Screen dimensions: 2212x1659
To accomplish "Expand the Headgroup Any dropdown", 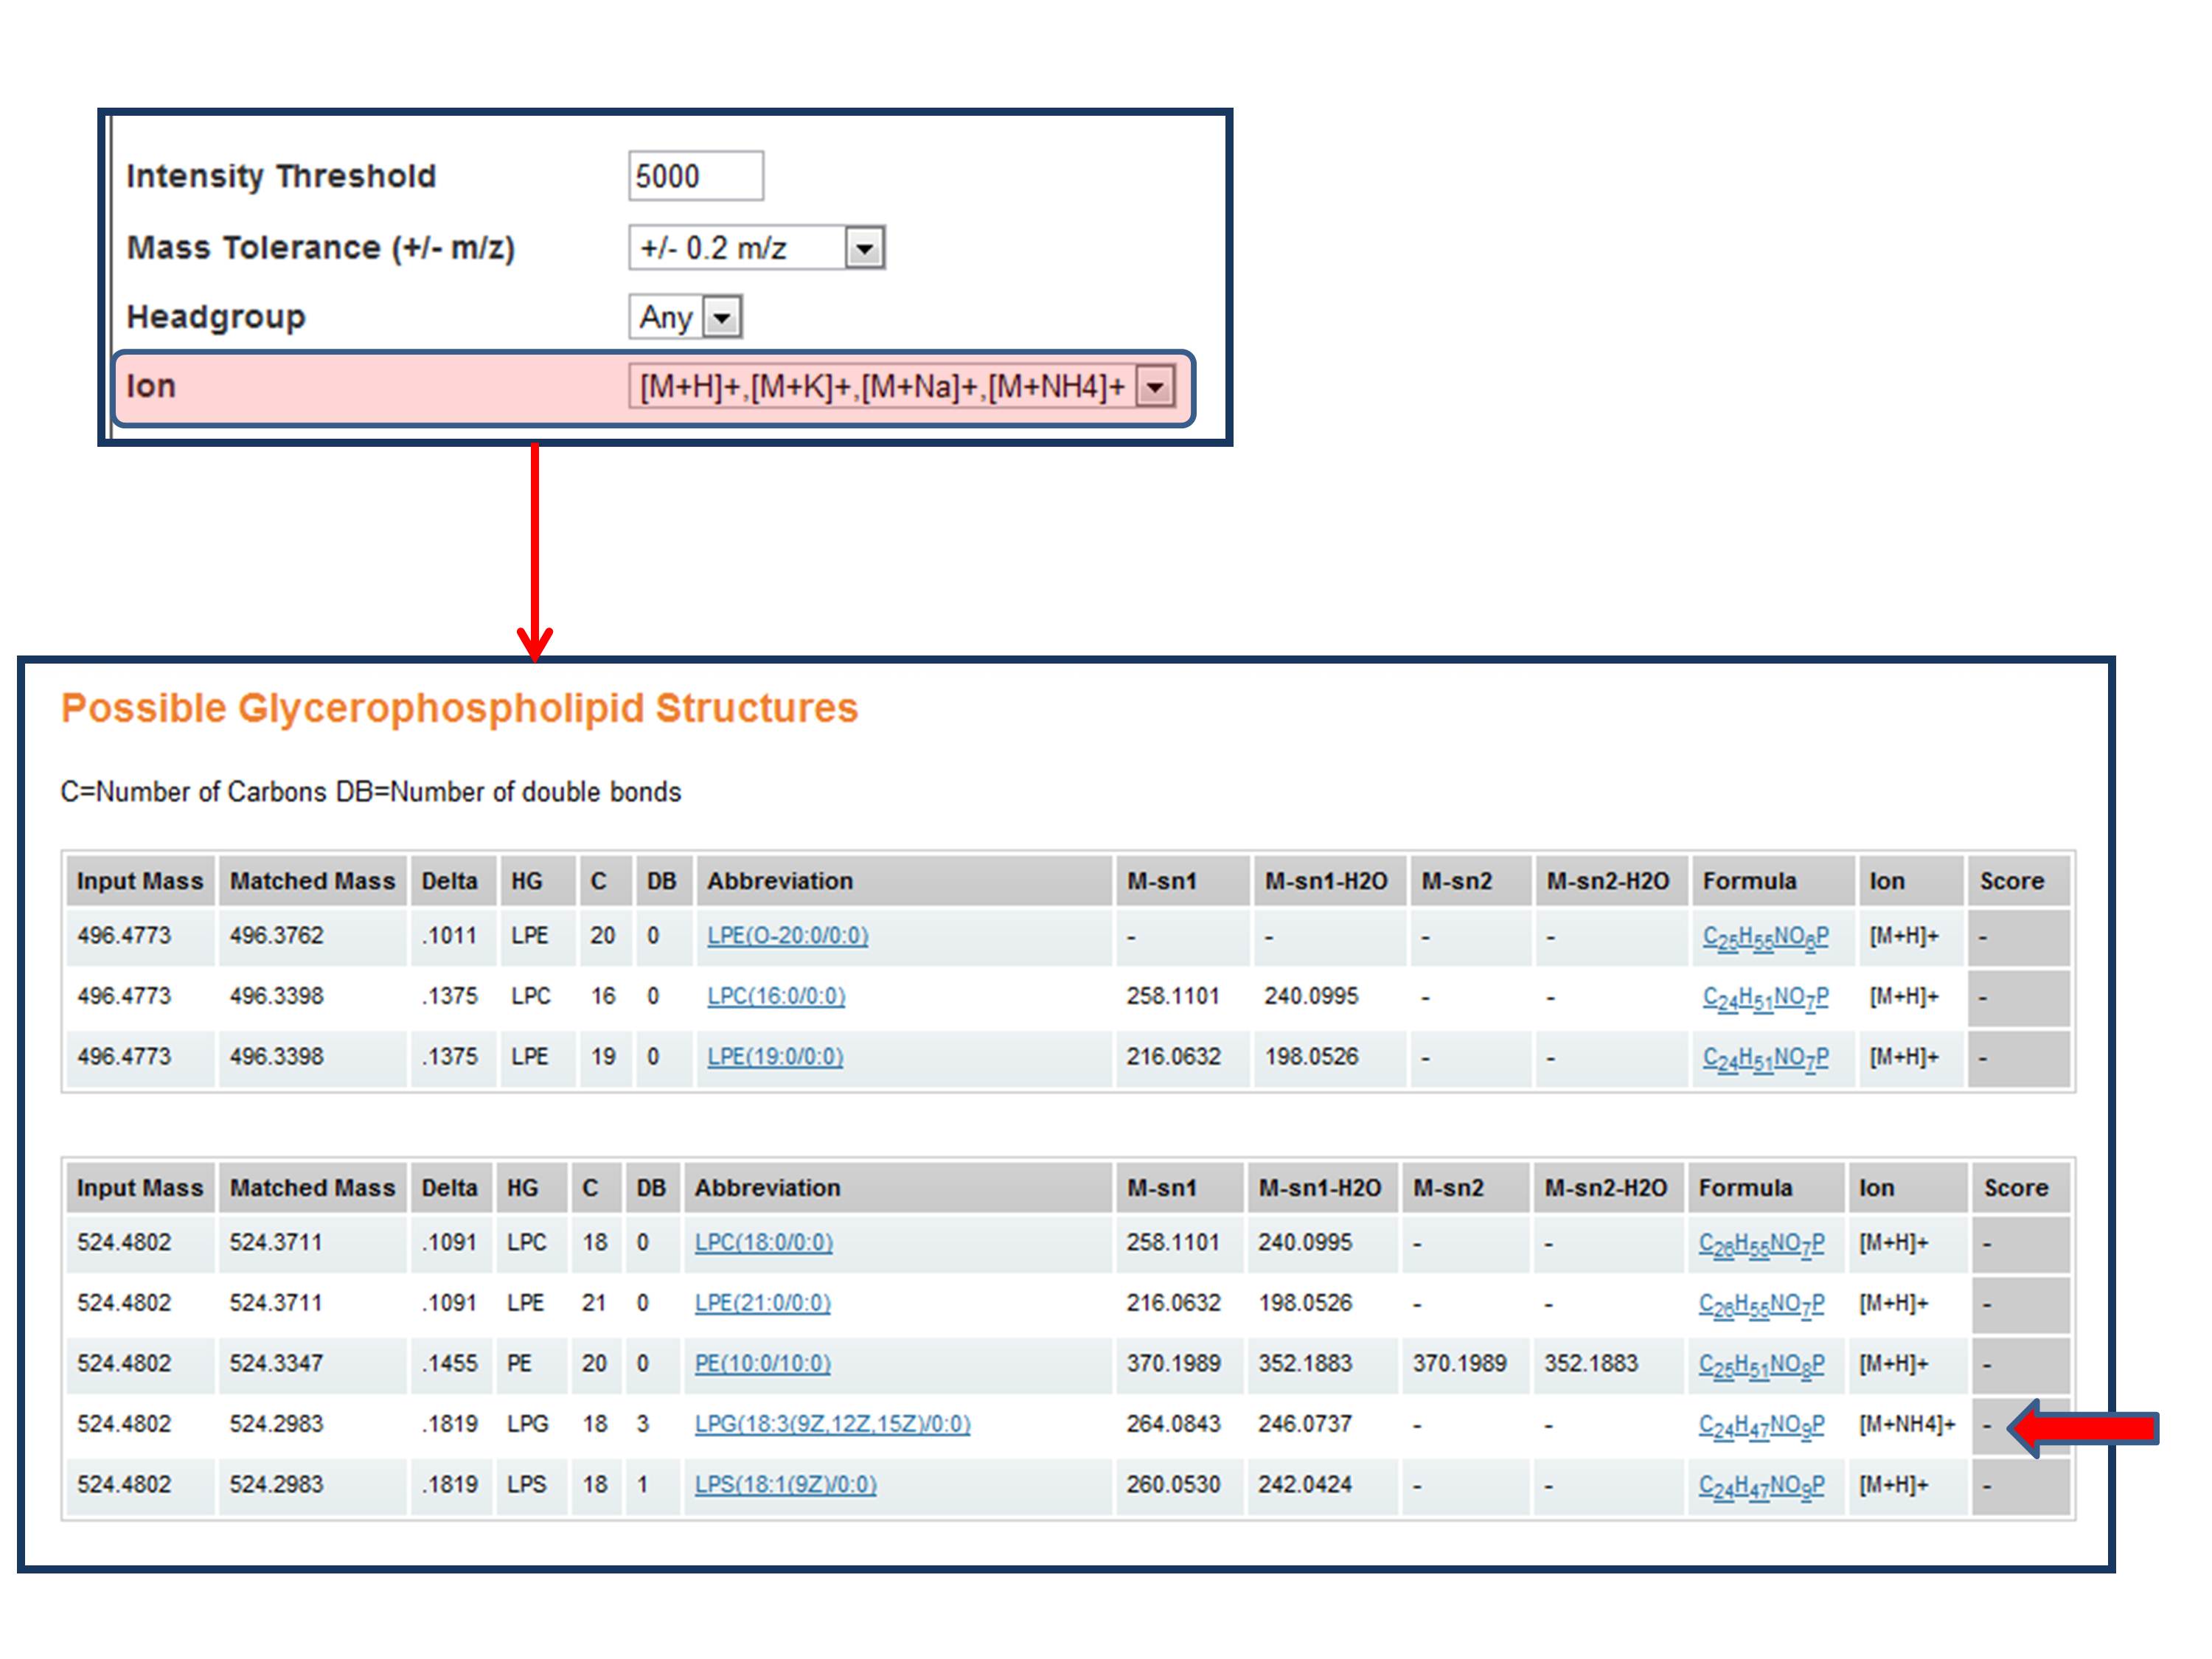I will click(721, 318).
